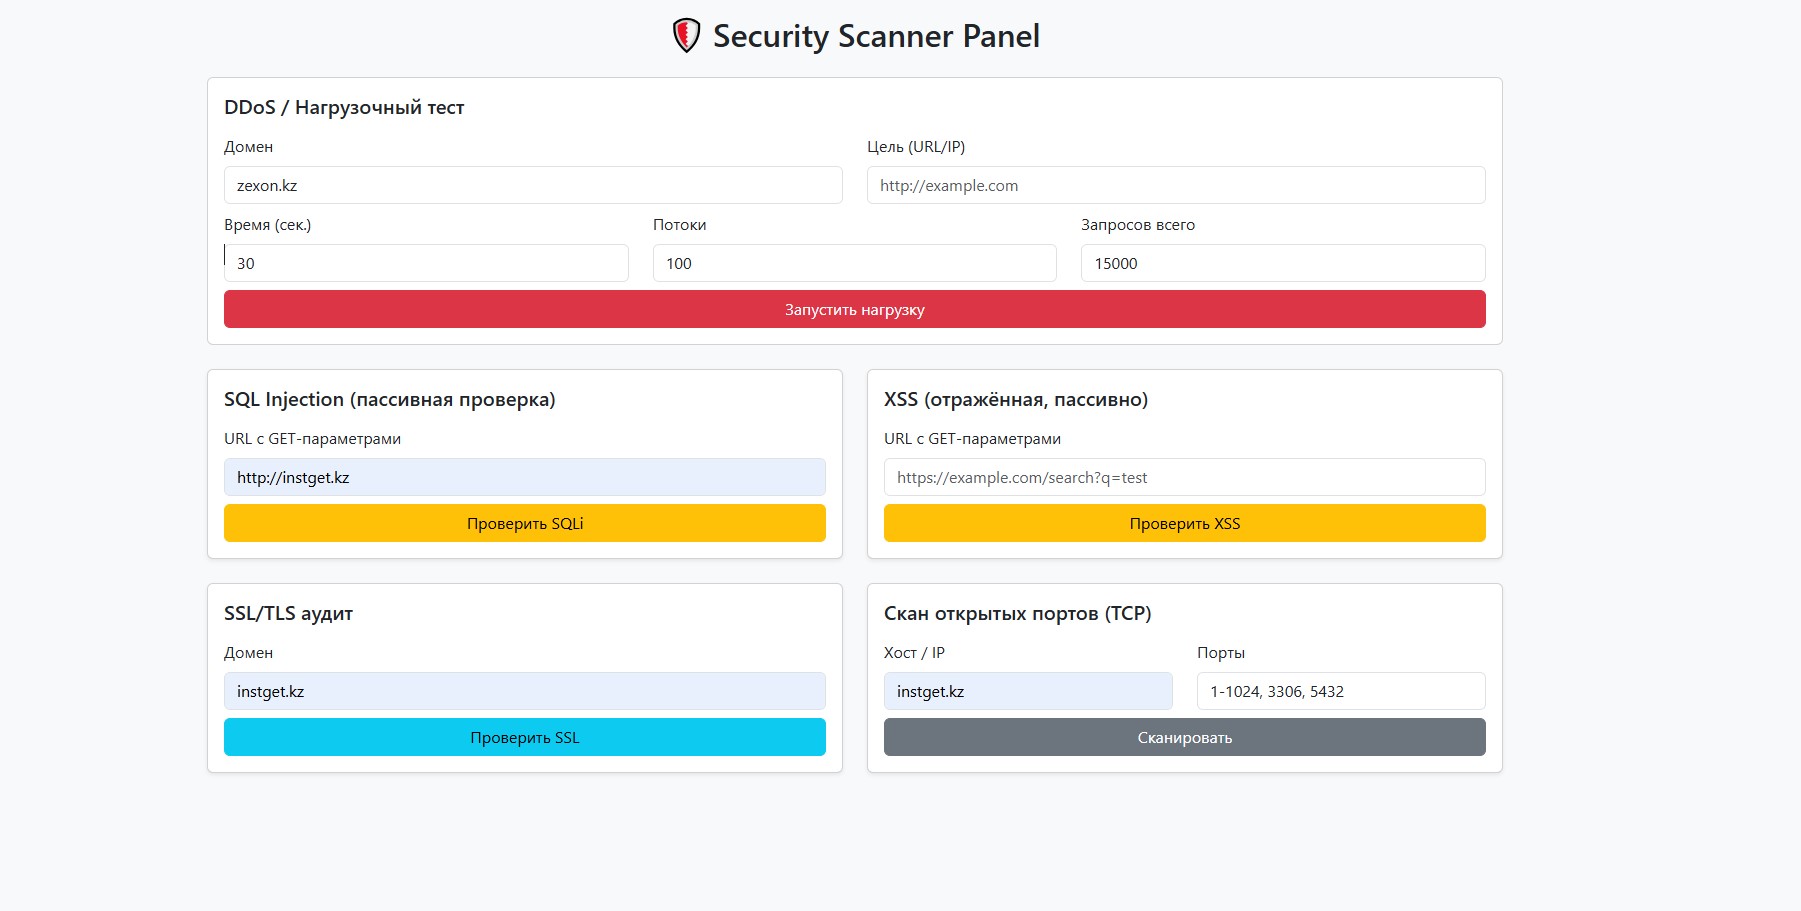Select the Время (сек.) field
1801x911 pixels.
pos(426,263)
